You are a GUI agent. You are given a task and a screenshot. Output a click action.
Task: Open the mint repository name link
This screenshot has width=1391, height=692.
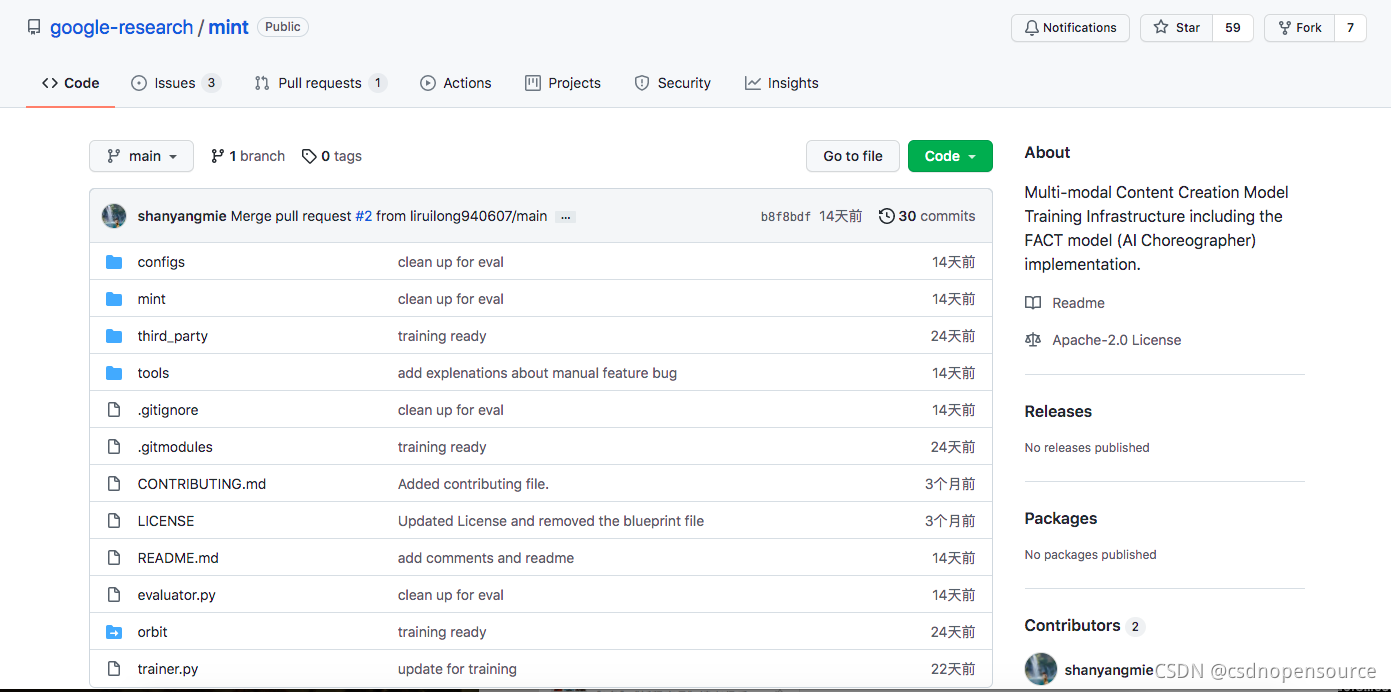pos(228,27)
